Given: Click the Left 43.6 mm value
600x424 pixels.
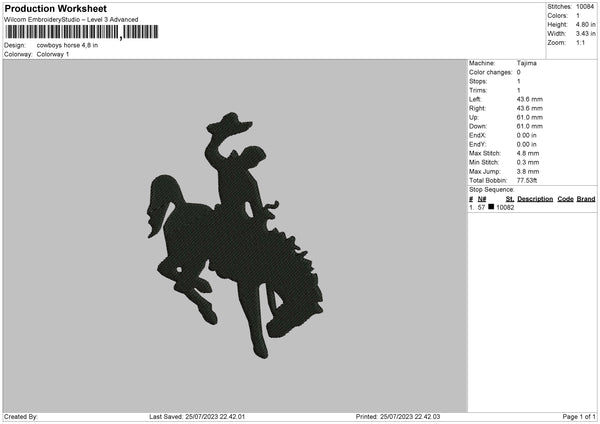Looking at the screenshot, I should [x=530, y=99].
